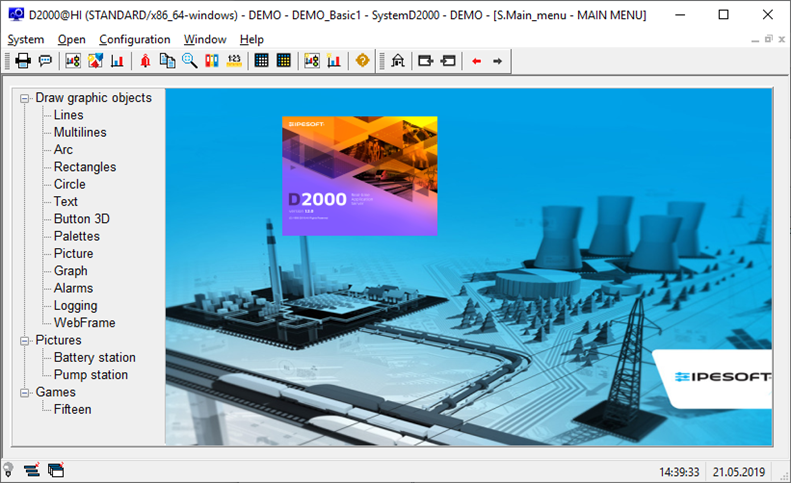Collapse the Games tree node
791x483 pixels.
coord(23,392)
